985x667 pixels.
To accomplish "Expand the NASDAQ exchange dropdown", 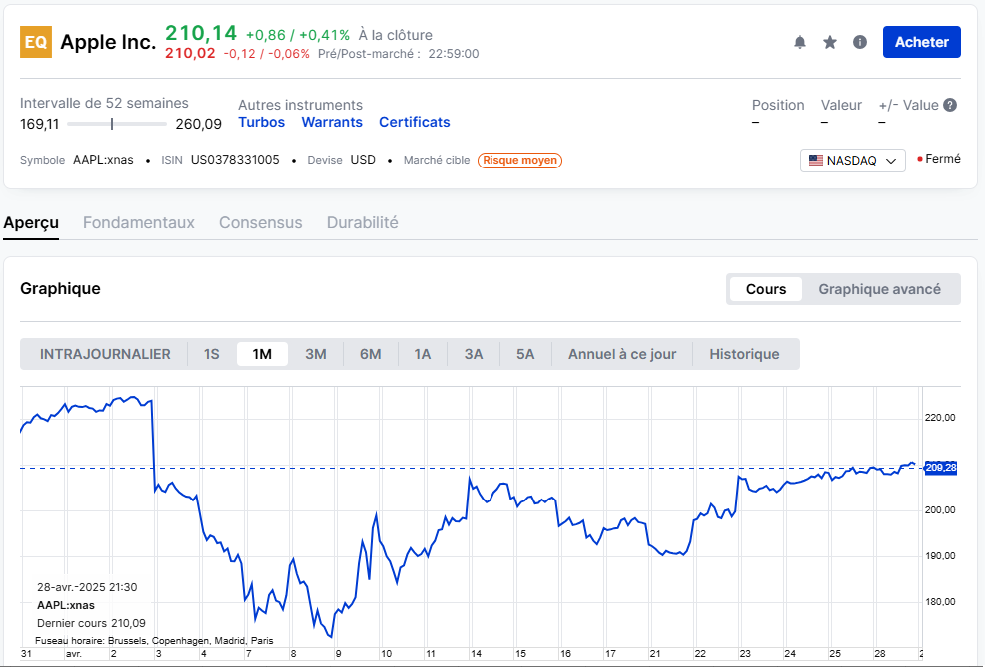I will coord(852,160).
